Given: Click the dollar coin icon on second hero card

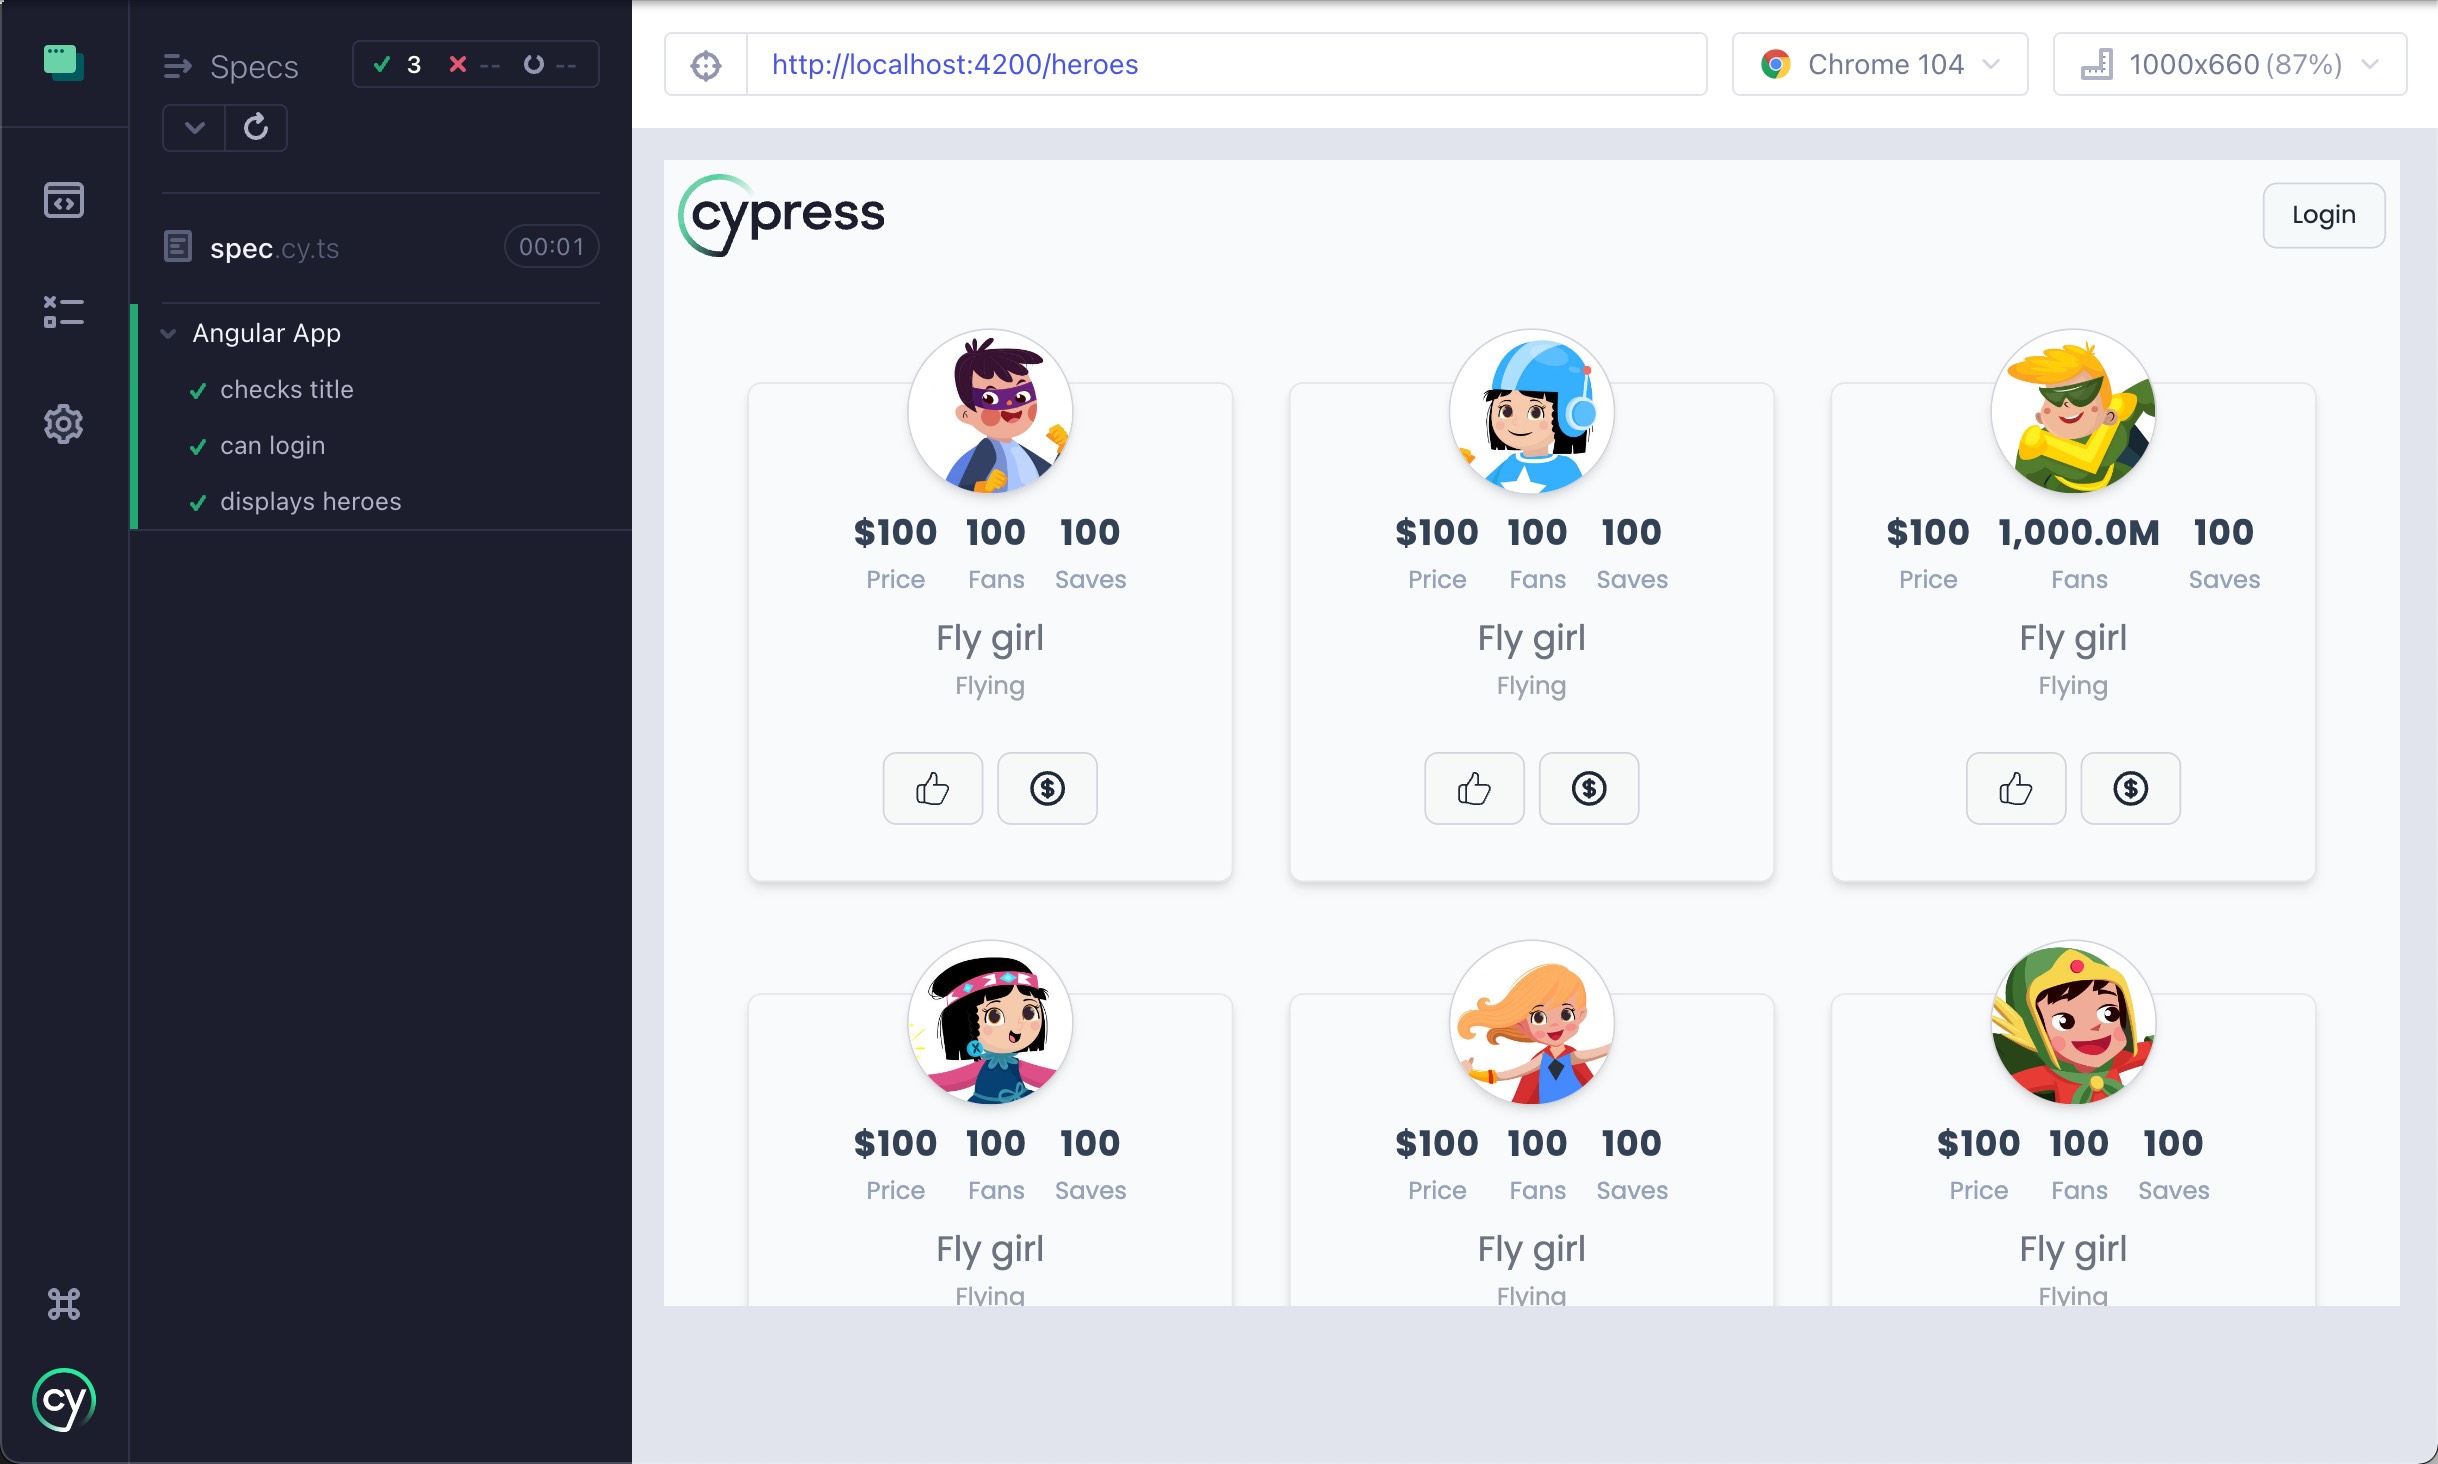Looking at the screenshot, I should point(1588,789).
